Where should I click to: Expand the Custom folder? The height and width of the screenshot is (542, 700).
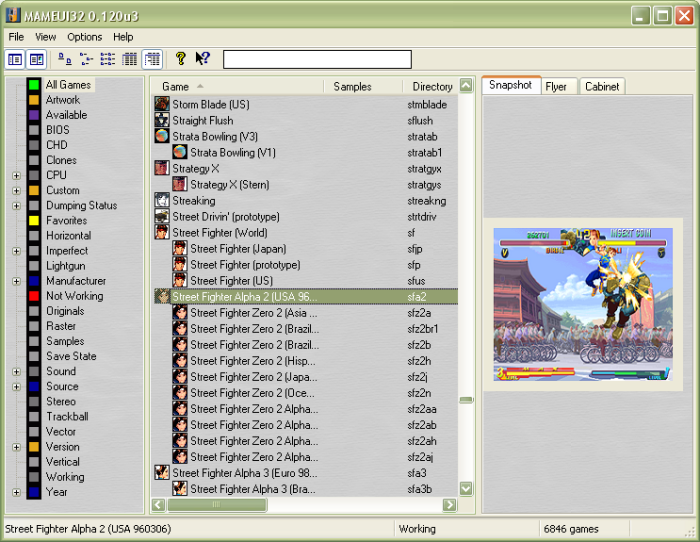[x=17, y=191]
